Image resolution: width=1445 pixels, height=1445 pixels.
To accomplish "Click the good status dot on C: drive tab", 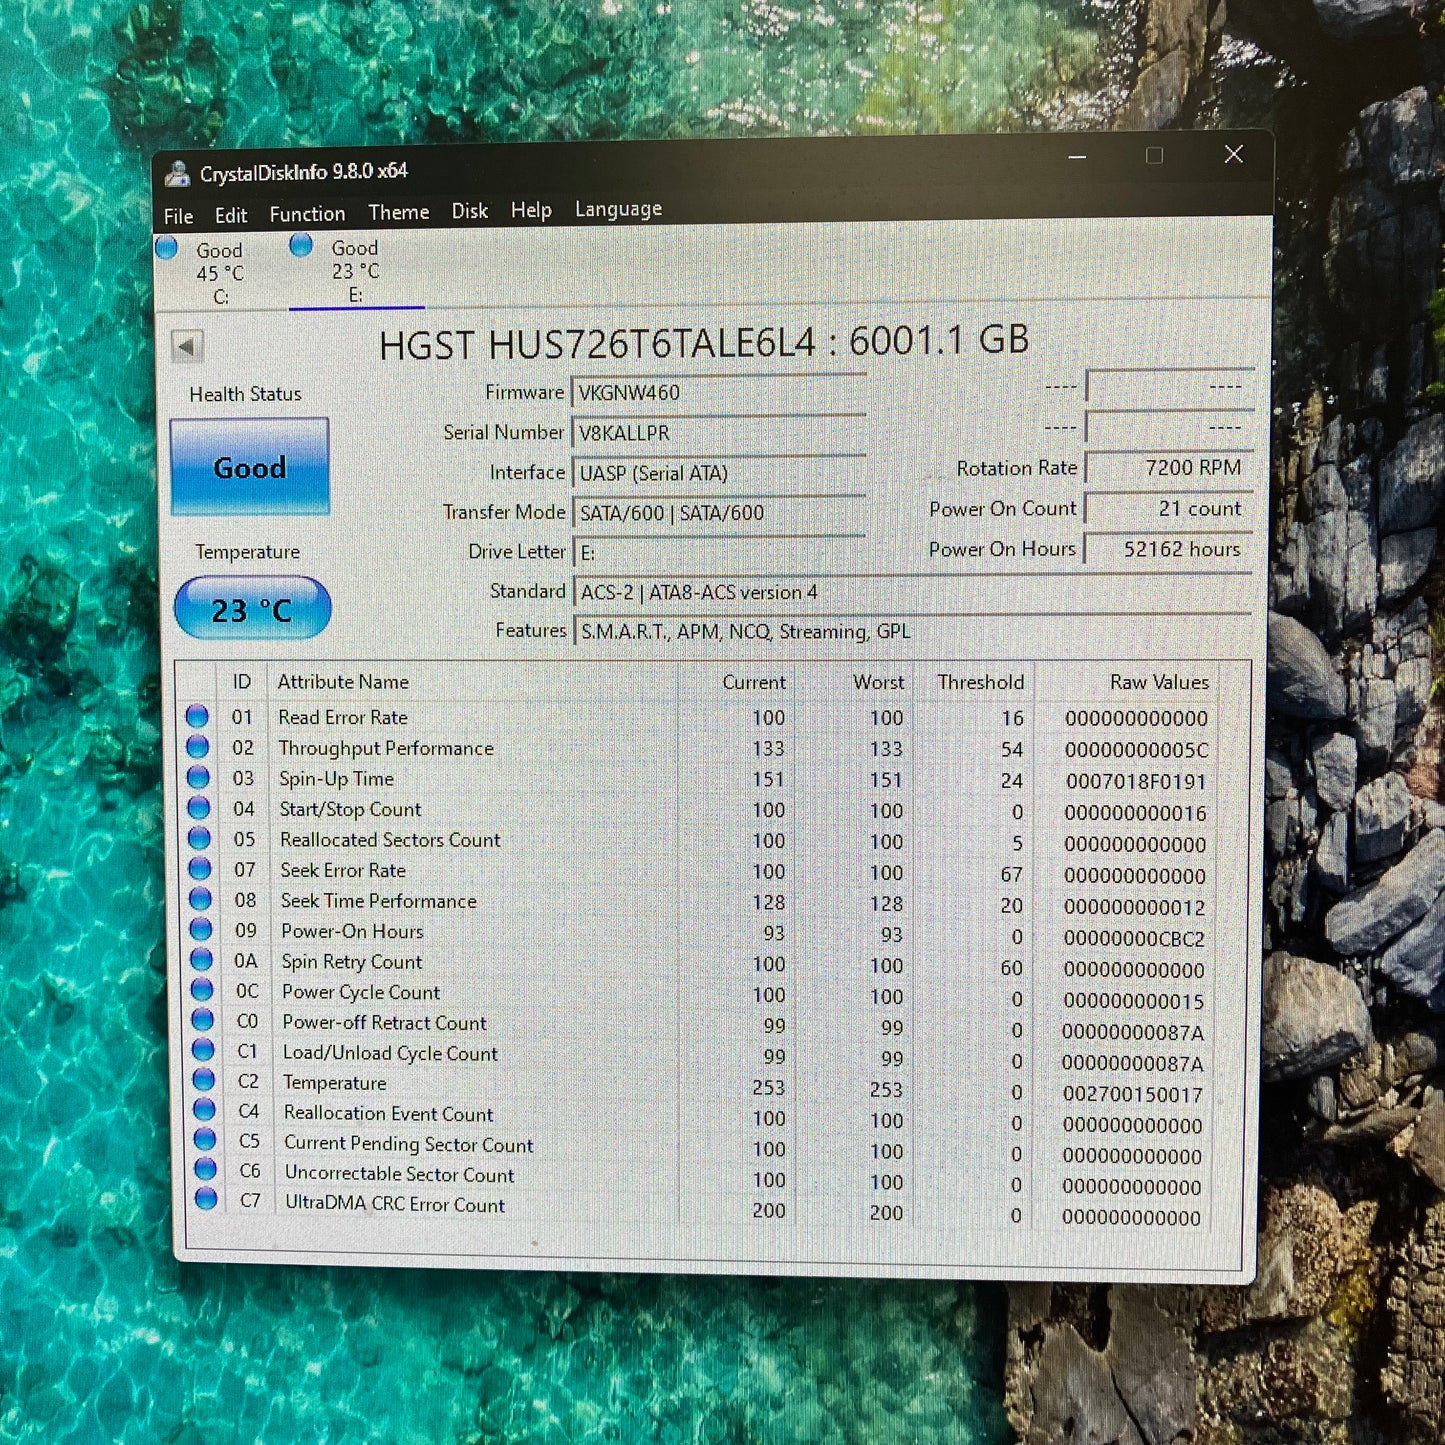I will tap(167, 247).
